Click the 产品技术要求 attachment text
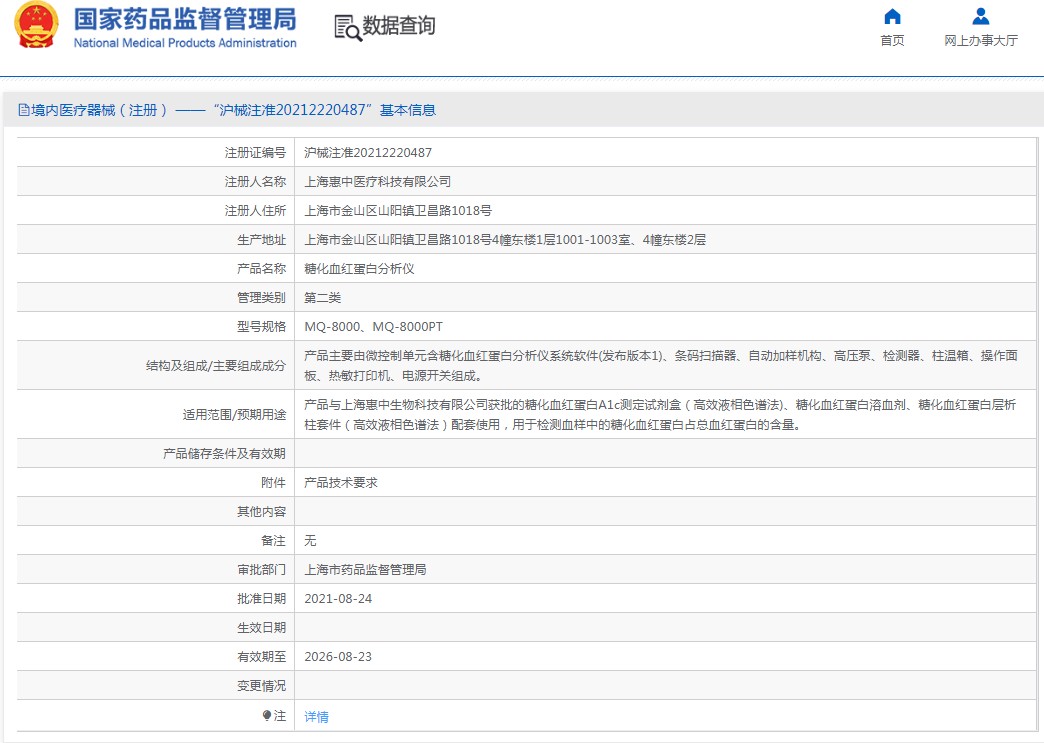 click(340, 482)
